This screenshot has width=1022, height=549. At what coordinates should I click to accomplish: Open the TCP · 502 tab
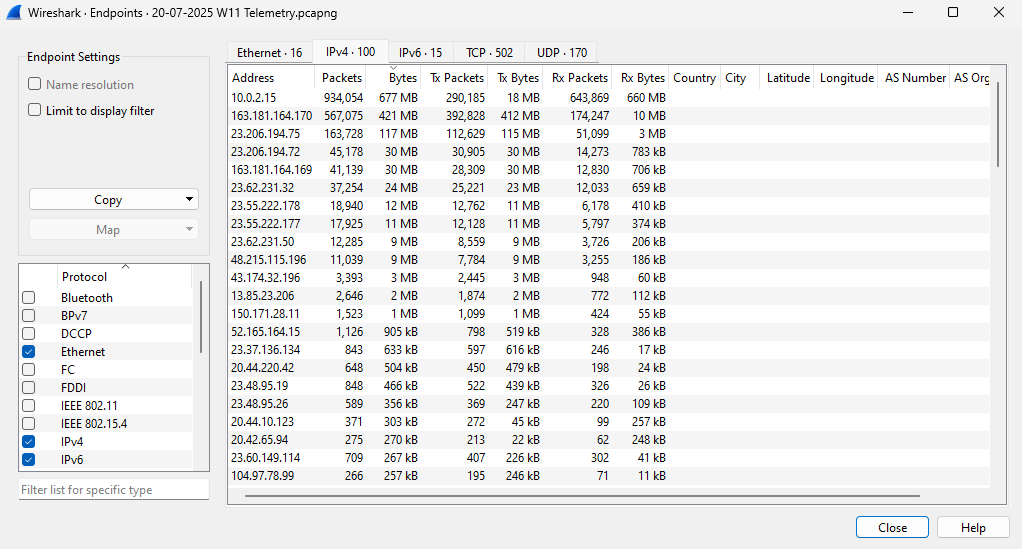[489, 53]
